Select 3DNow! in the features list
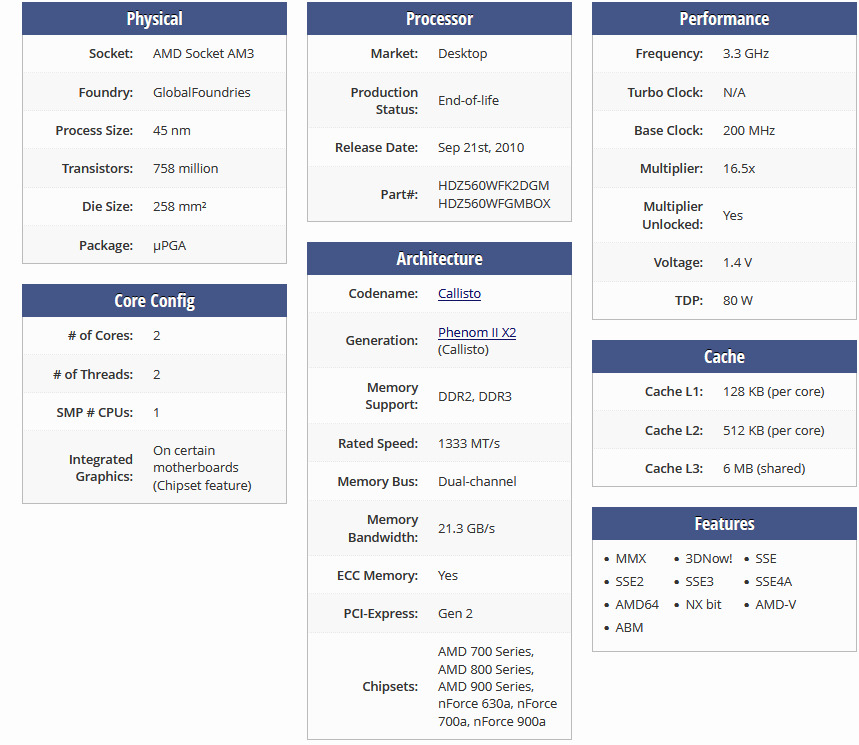859x745 pixels. 708,558
